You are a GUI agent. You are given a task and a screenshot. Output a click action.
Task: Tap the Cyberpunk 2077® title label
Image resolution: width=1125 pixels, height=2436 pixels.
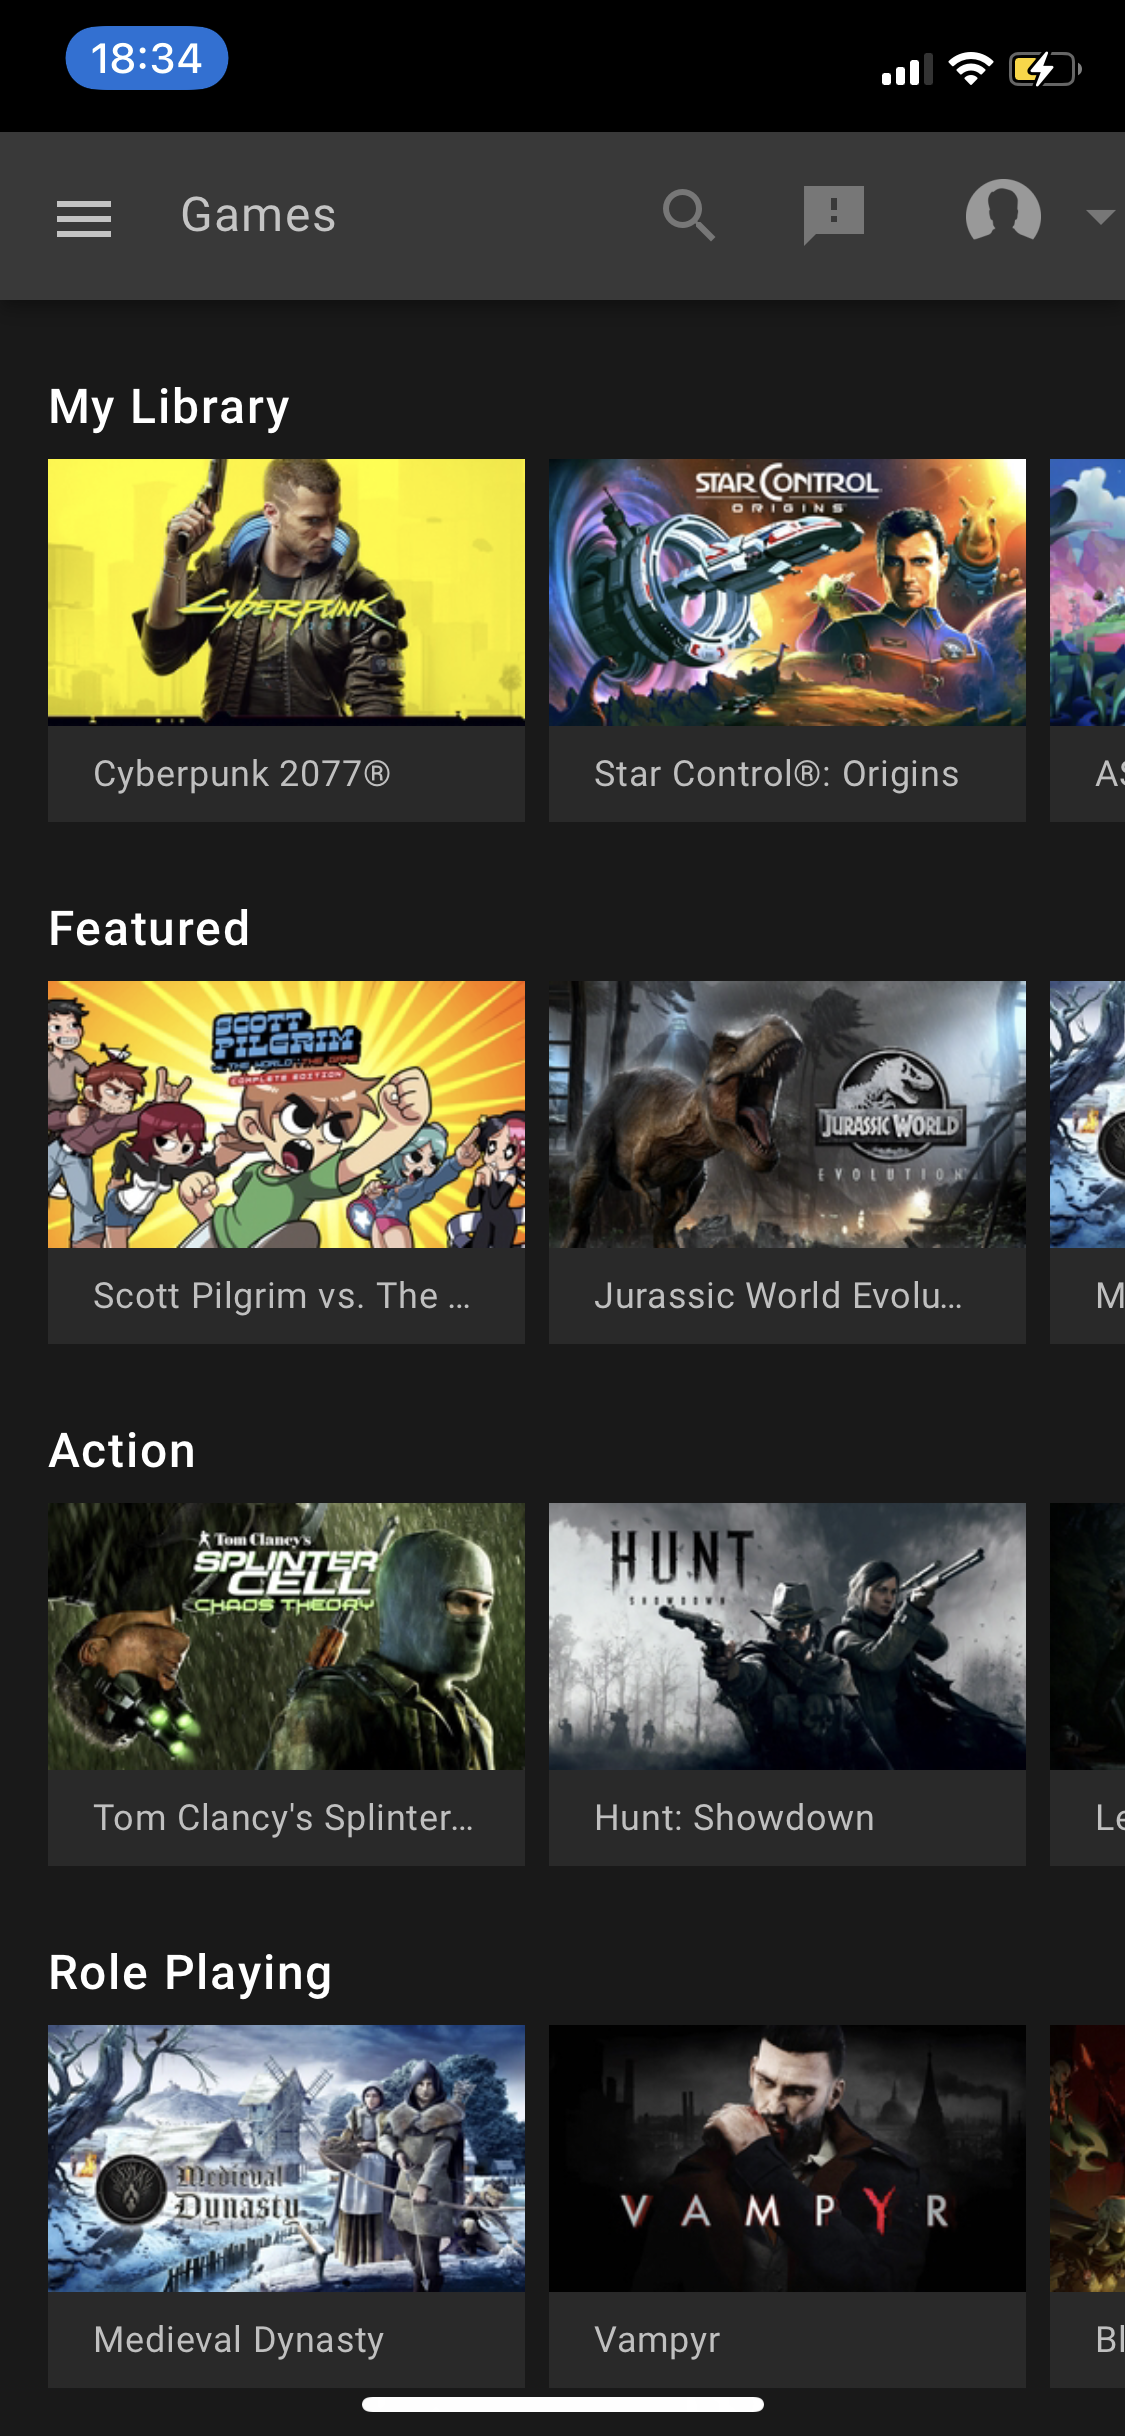click(242, 774)
